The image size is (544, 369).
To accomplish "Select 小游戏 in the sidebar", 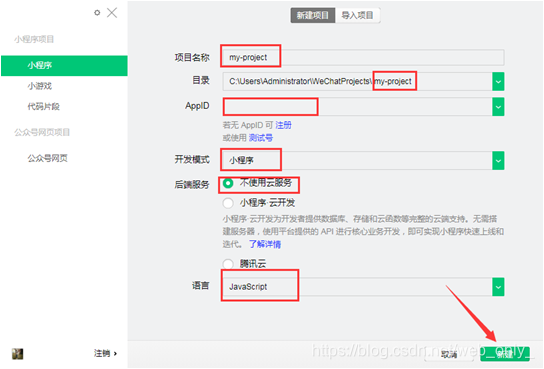I will (x=40, y=86).
